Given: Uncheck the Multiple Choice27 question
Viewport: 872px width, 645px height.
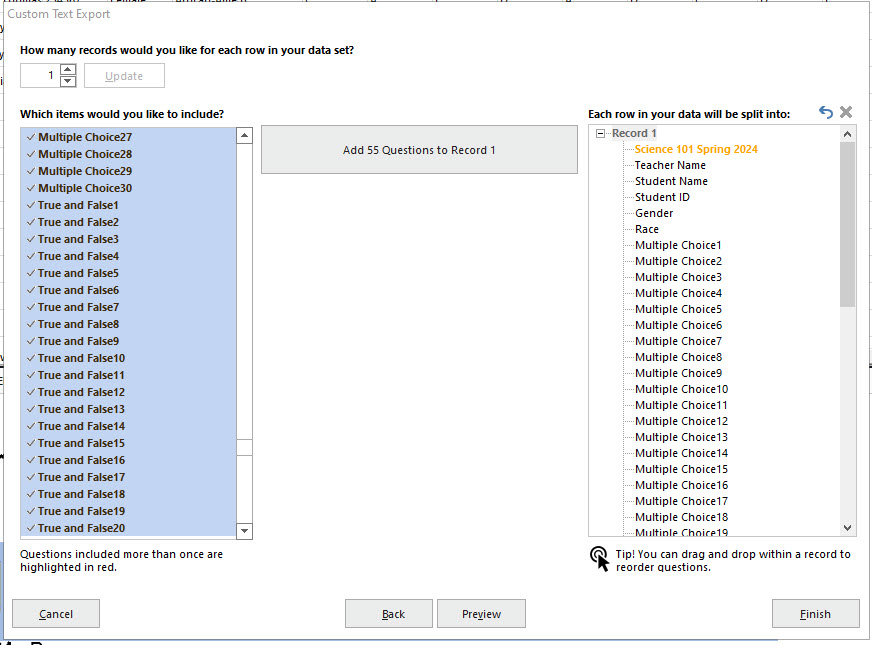Looking at the screenshot, I should (x=30, y=136).
